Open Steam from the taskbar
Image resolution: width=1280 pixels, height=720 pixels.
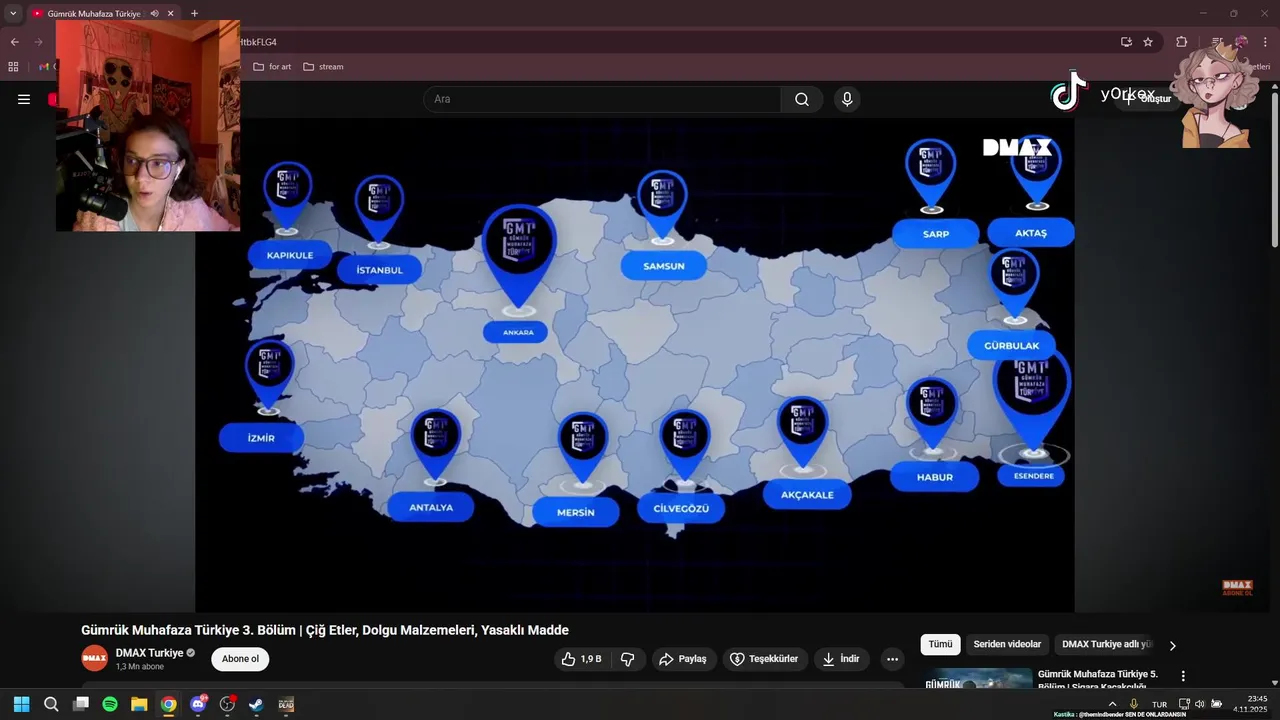(x=257, y=704)
